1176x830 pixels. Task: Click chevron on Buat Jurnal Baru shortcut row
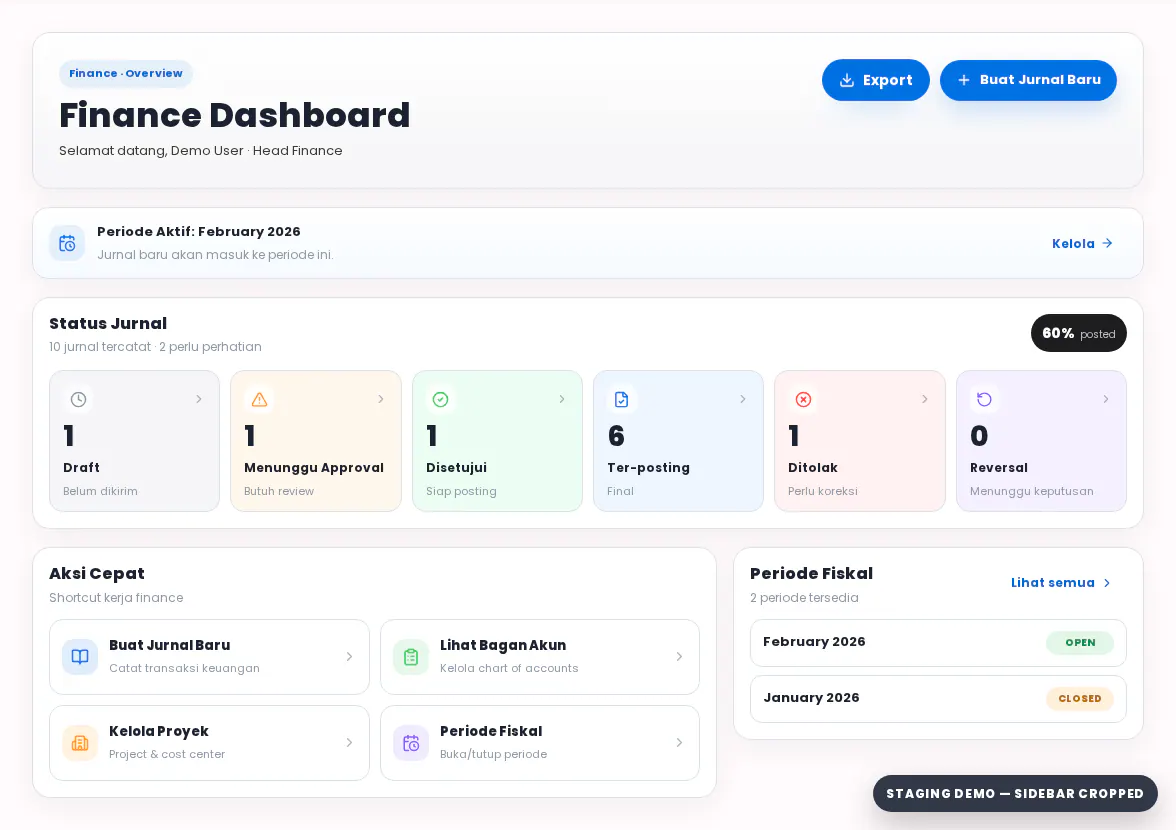tap(350, 657)
